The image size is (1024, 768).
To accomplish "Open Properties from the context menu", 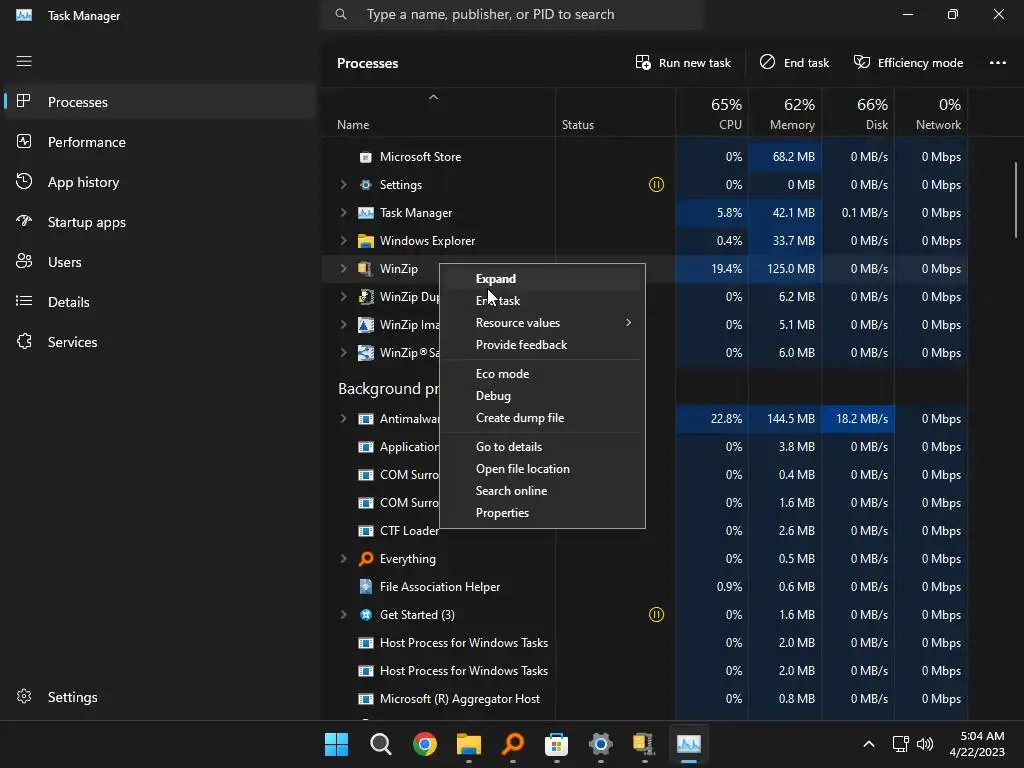I will coord(542,513).
